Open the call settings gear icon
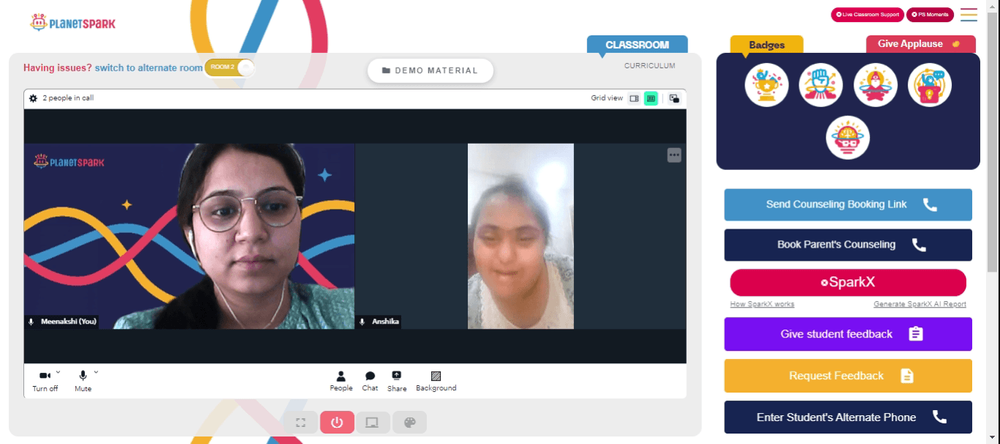The image size is (1000, 444). (x=33, y=98)
